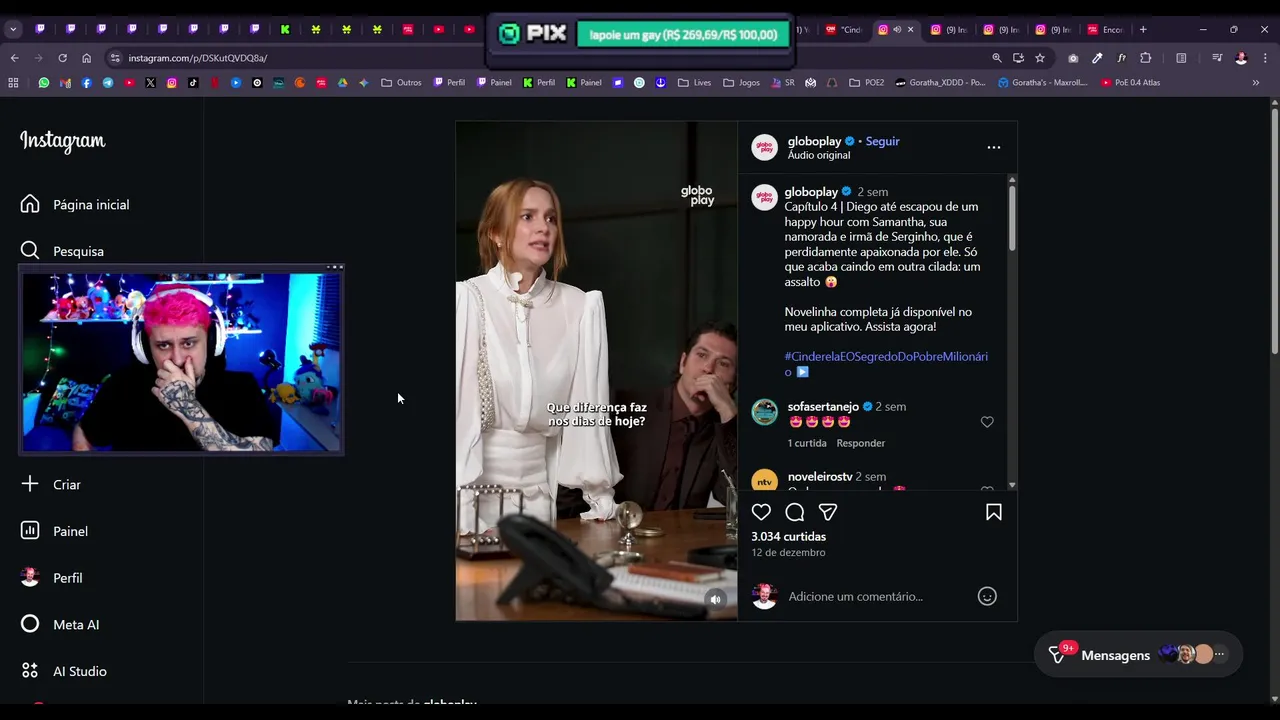The height and width of the screenshot is (720, 1280).
Task: Open the comment bubble icon under the post
Action: click(795, 512)
